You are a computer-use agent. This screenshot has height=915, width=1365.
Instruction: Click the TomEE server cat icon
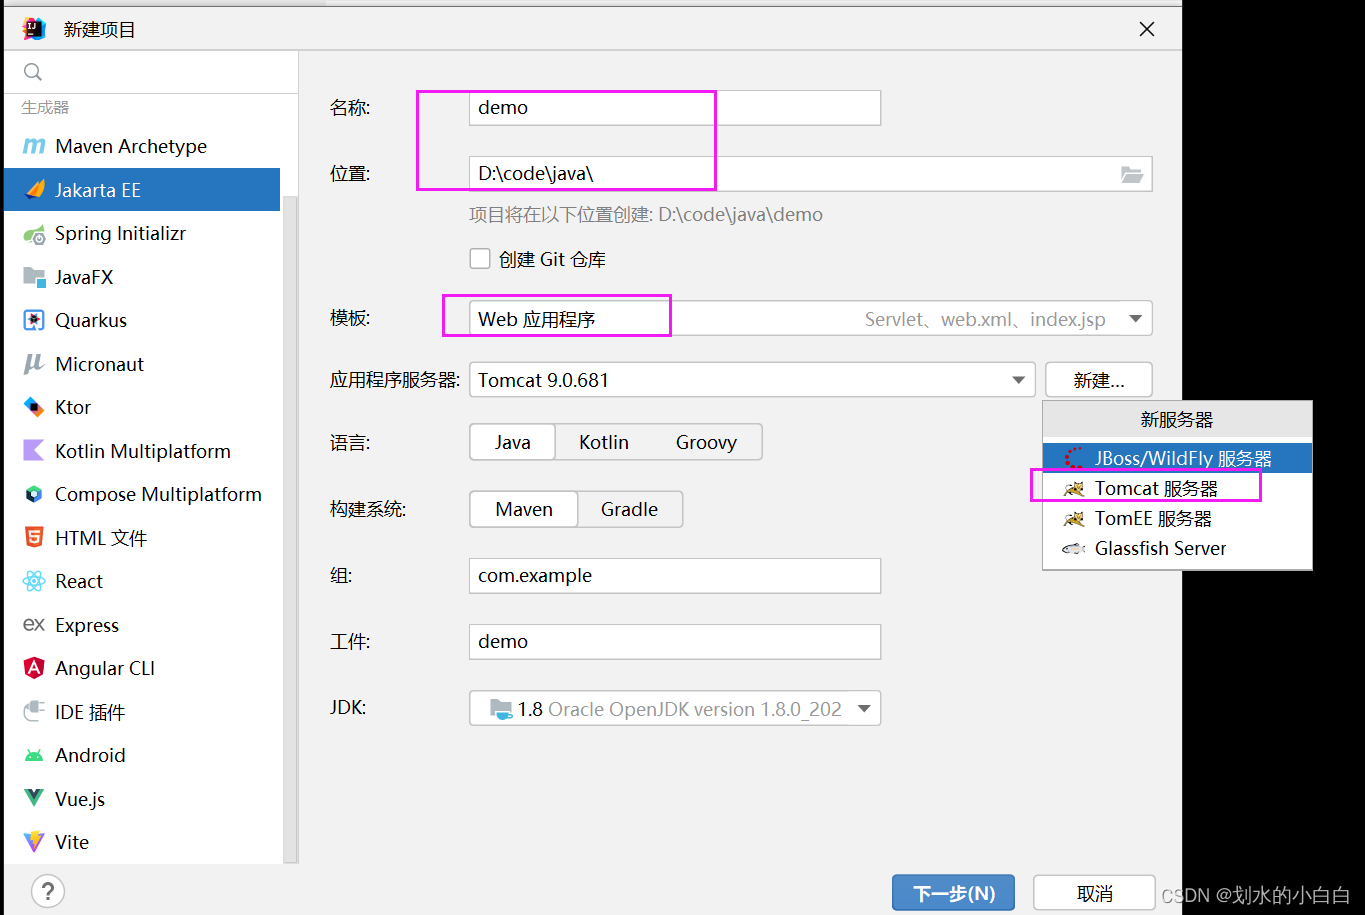pos(1074,519)
